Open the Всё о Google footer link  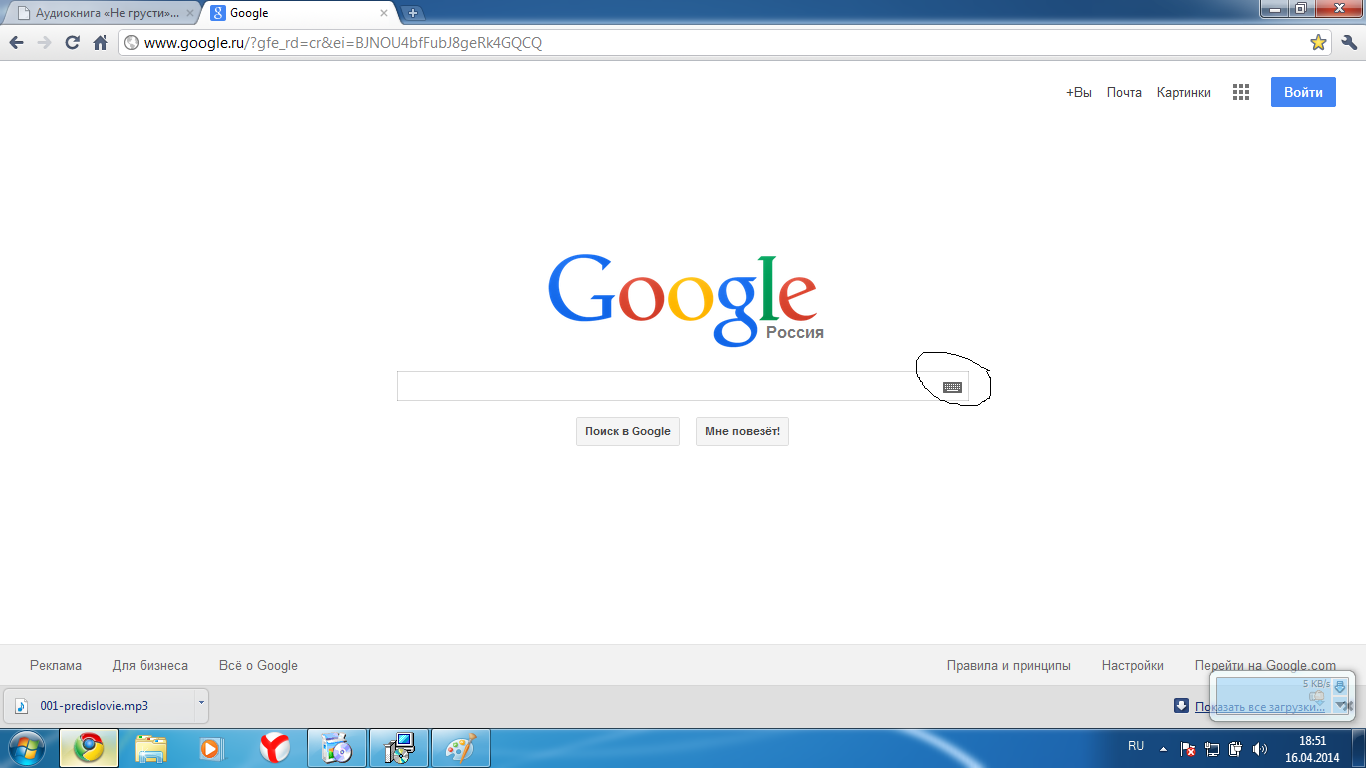pos(258,665)
